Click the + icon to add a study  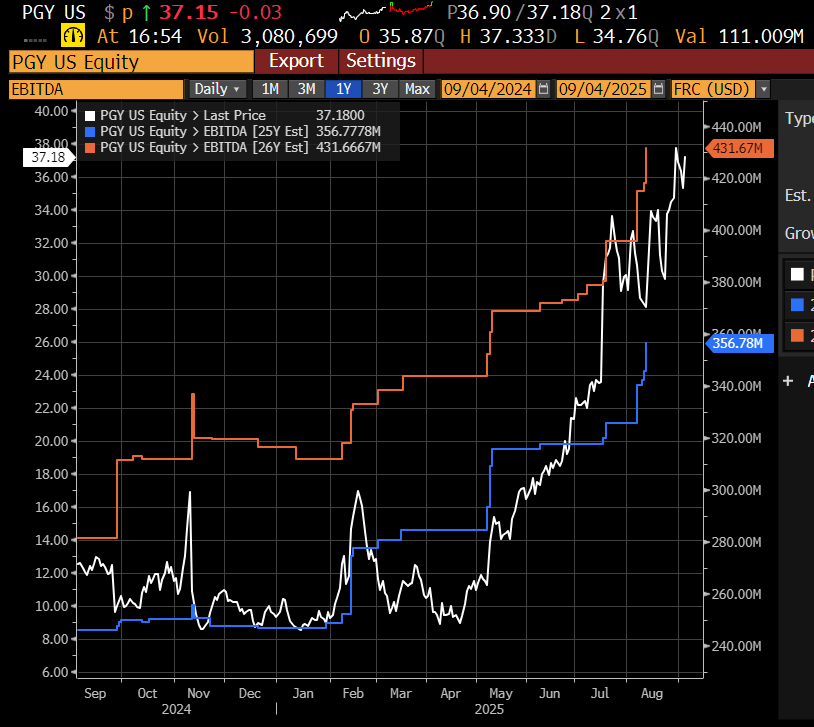tap(786, 381)
